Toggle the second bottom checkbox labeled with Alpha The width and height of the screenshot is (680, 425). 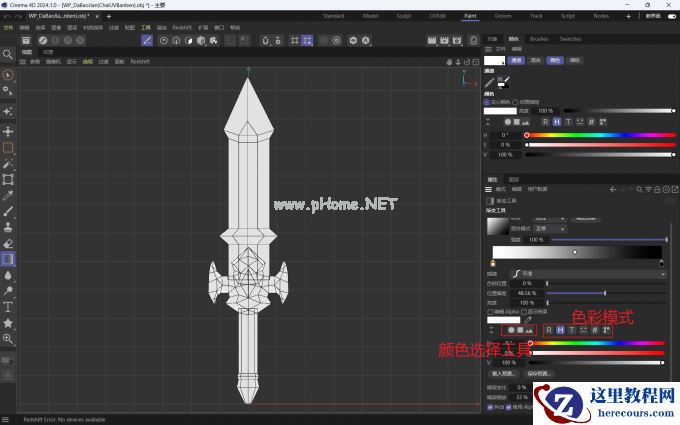509,407
